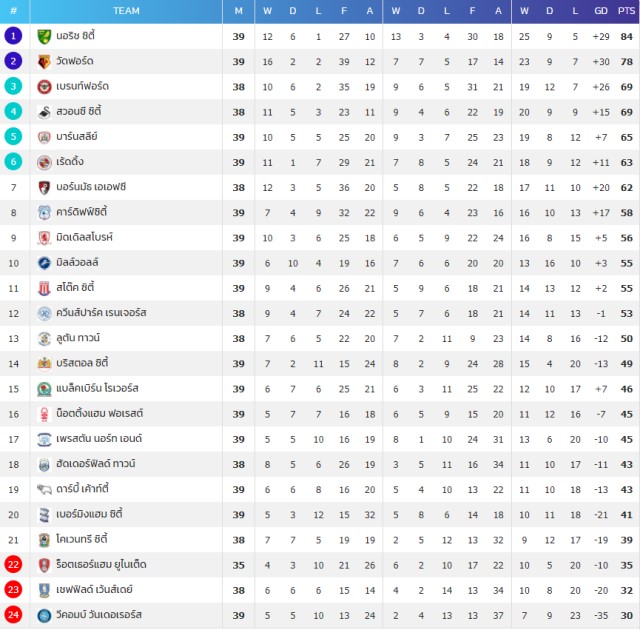The width and height of the screenshot is (640, 630).
Task: Open the นอริช ซิตี้ team link
Action: click(x=76, y=36)
